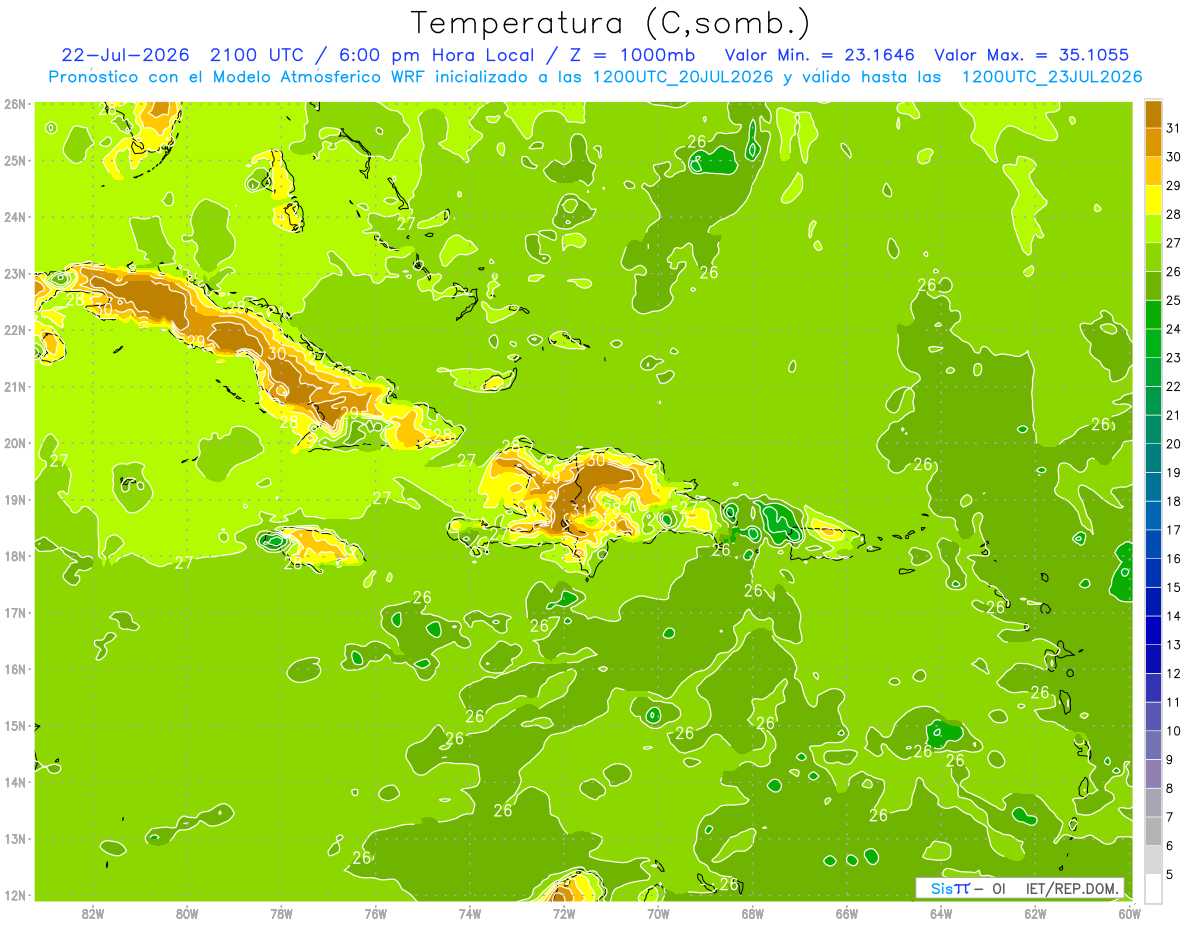Click the "82W" longitude axis label
The image size is (1200, 927).
(x=93, y=912)
